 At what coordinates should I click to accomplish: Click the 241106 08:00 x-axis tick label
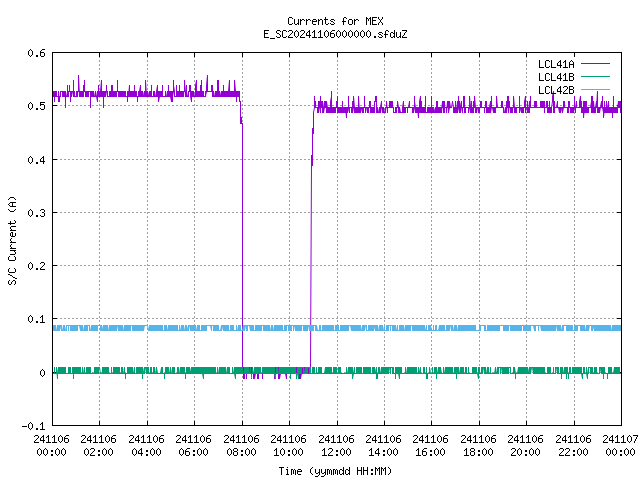click(x=241, y=446)
